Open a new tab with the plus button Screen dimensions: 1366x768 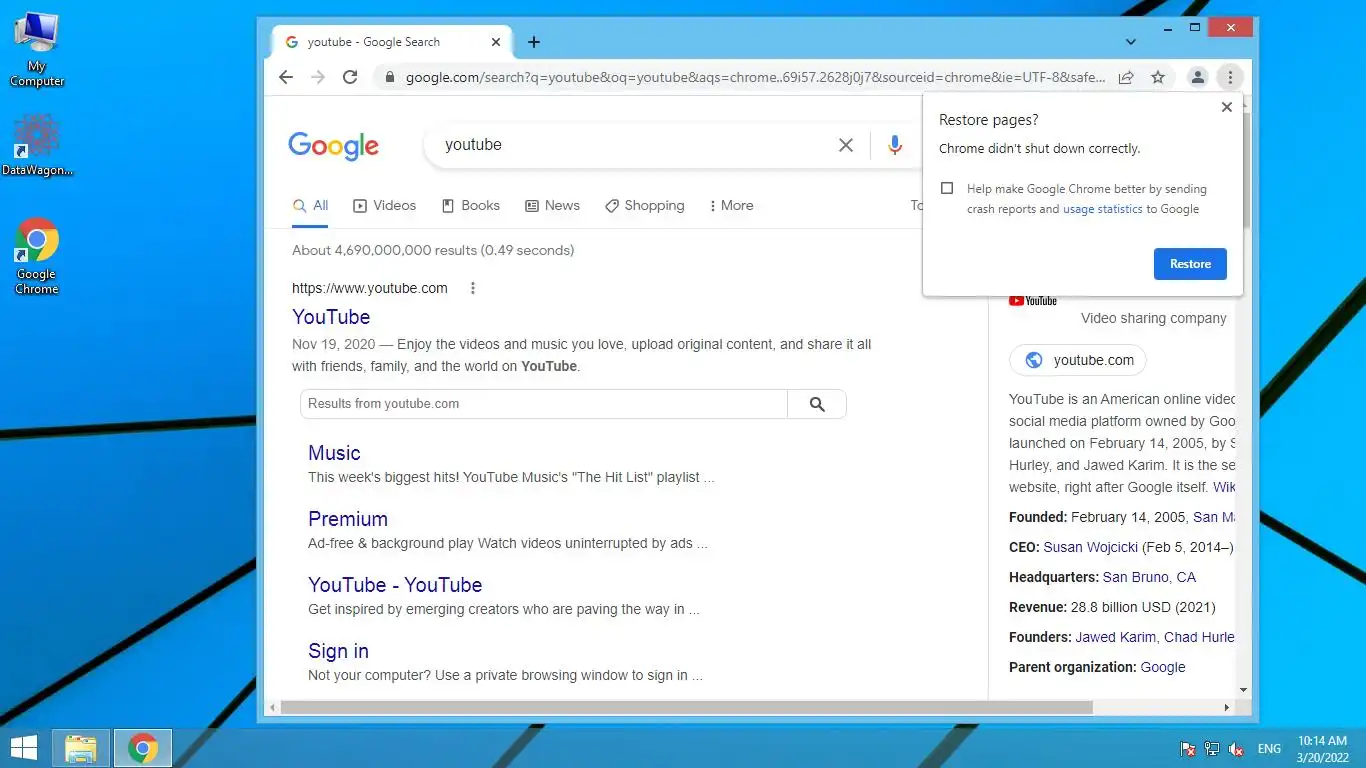[534, 42]
